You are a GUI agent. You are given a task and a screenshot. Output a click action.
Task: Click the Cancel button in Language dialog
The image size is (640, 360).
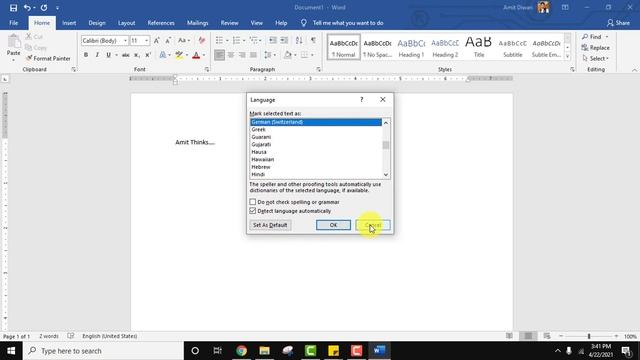tap(373, 225)
